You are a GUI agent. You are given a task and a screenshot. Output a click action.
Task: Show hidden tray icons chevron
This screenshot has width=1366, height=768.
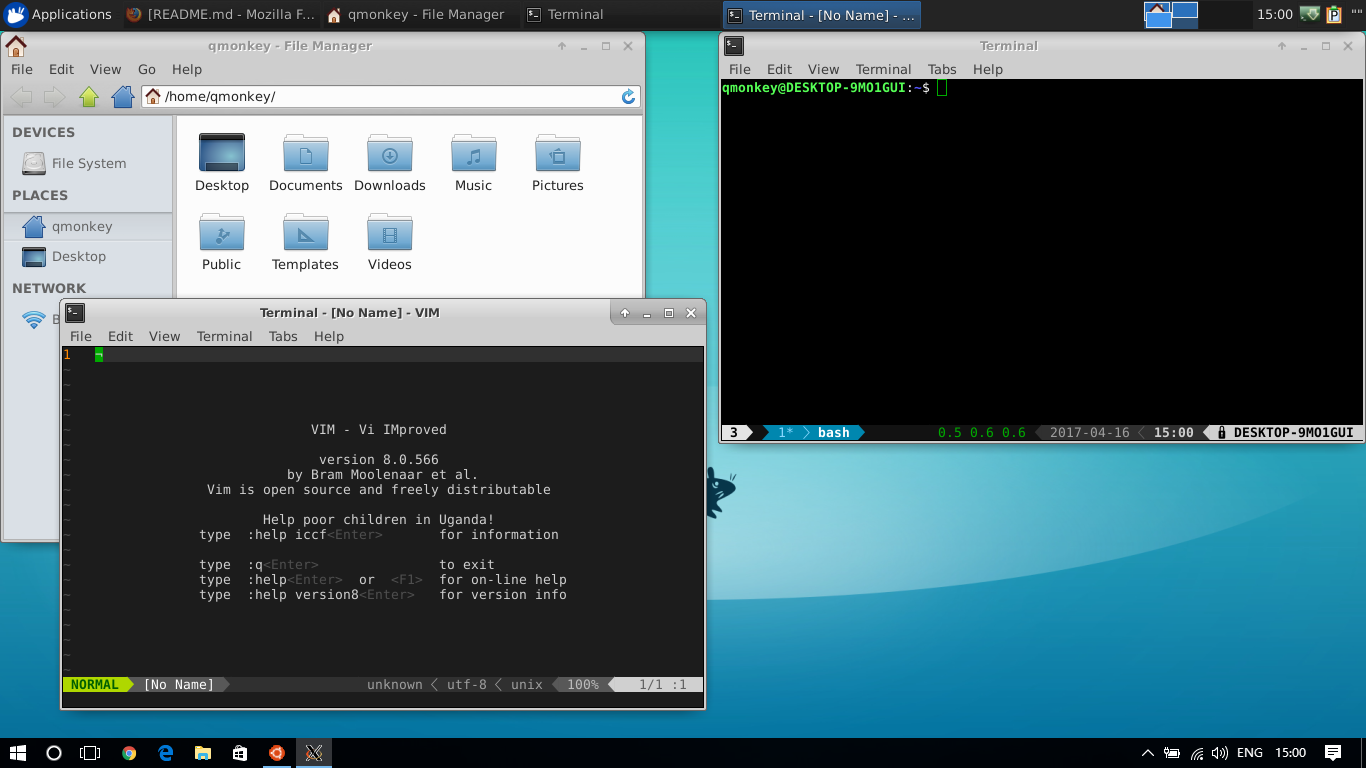click(1147, 753)
